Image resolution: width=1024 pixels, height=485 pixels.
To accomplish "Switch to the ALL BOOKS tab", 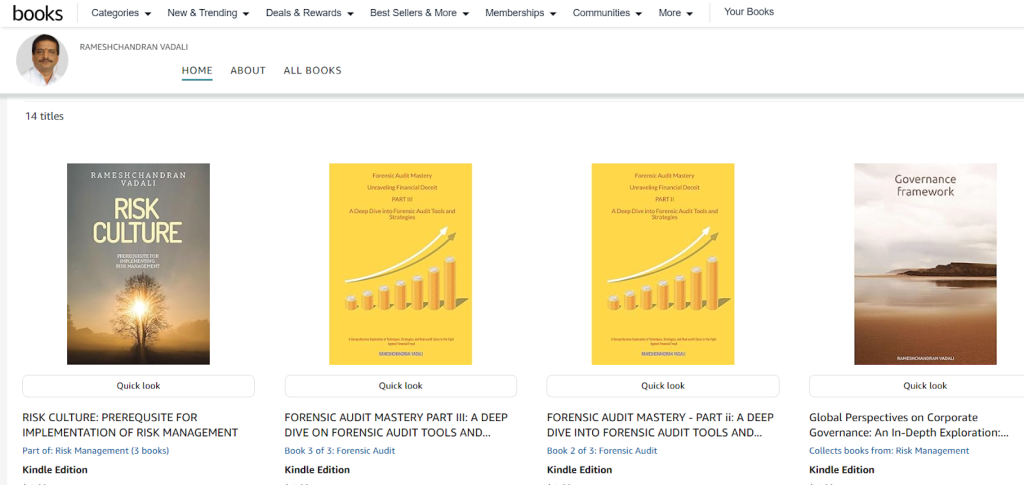I will click(312, 71).
